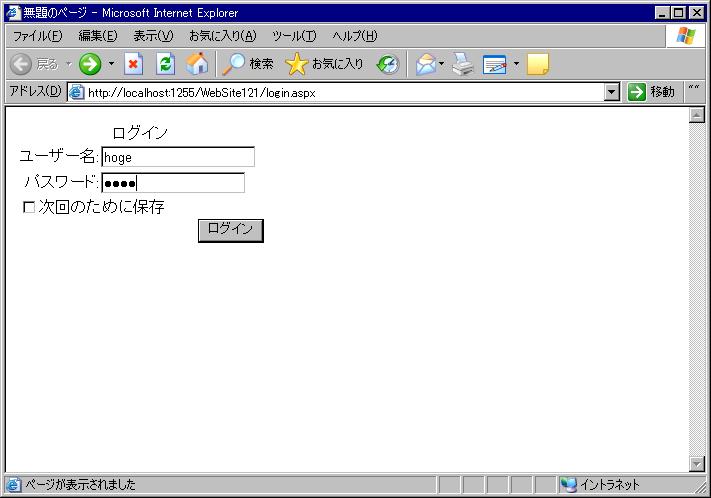This screenshot has width=711, height=498.
Task: Click the green Go arrow (移動)
Action: [637, 92]
